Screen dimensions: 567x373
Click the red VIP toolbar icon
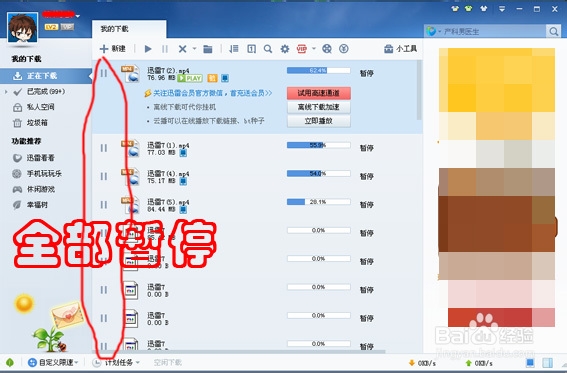point(302,49)
